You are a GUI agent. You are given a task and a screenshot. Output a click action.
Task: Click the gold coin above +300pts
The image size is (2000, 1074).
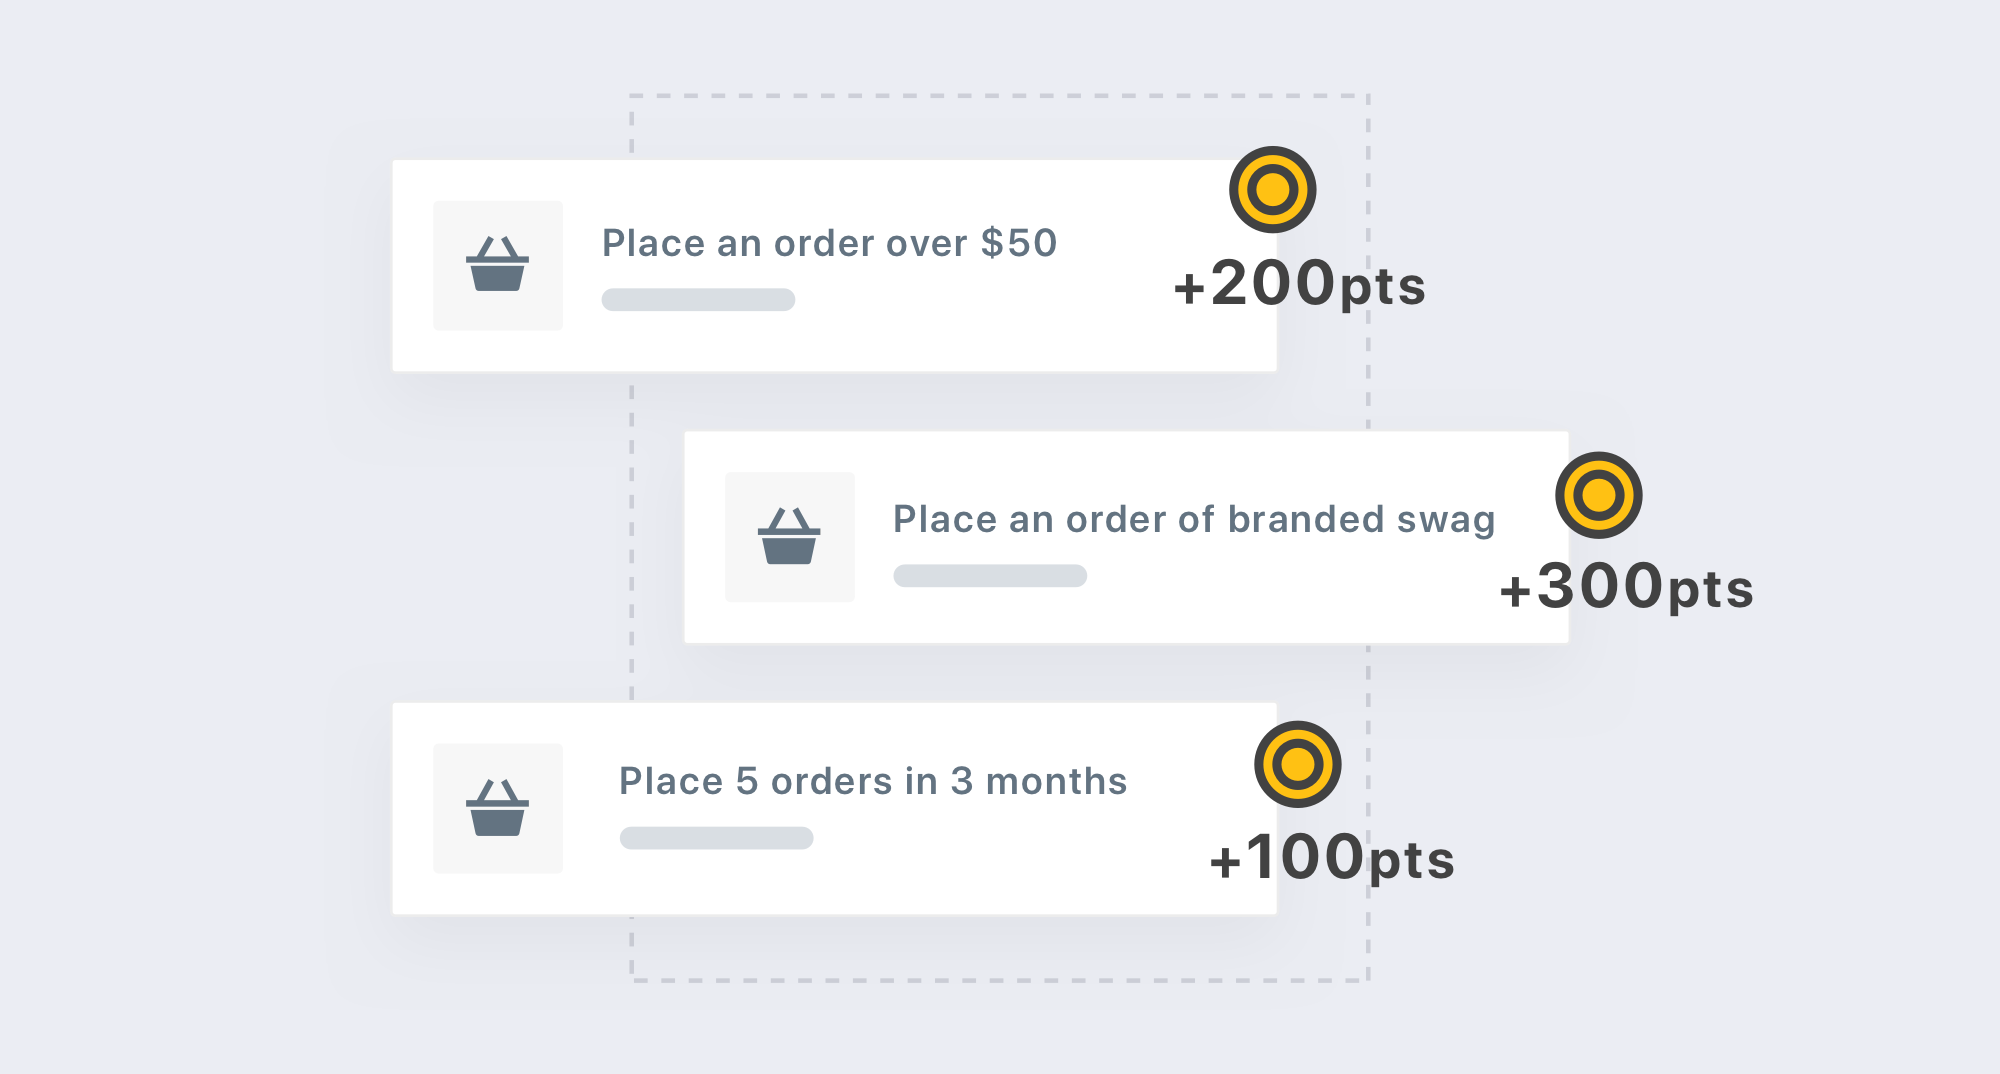click(1598, 495)
